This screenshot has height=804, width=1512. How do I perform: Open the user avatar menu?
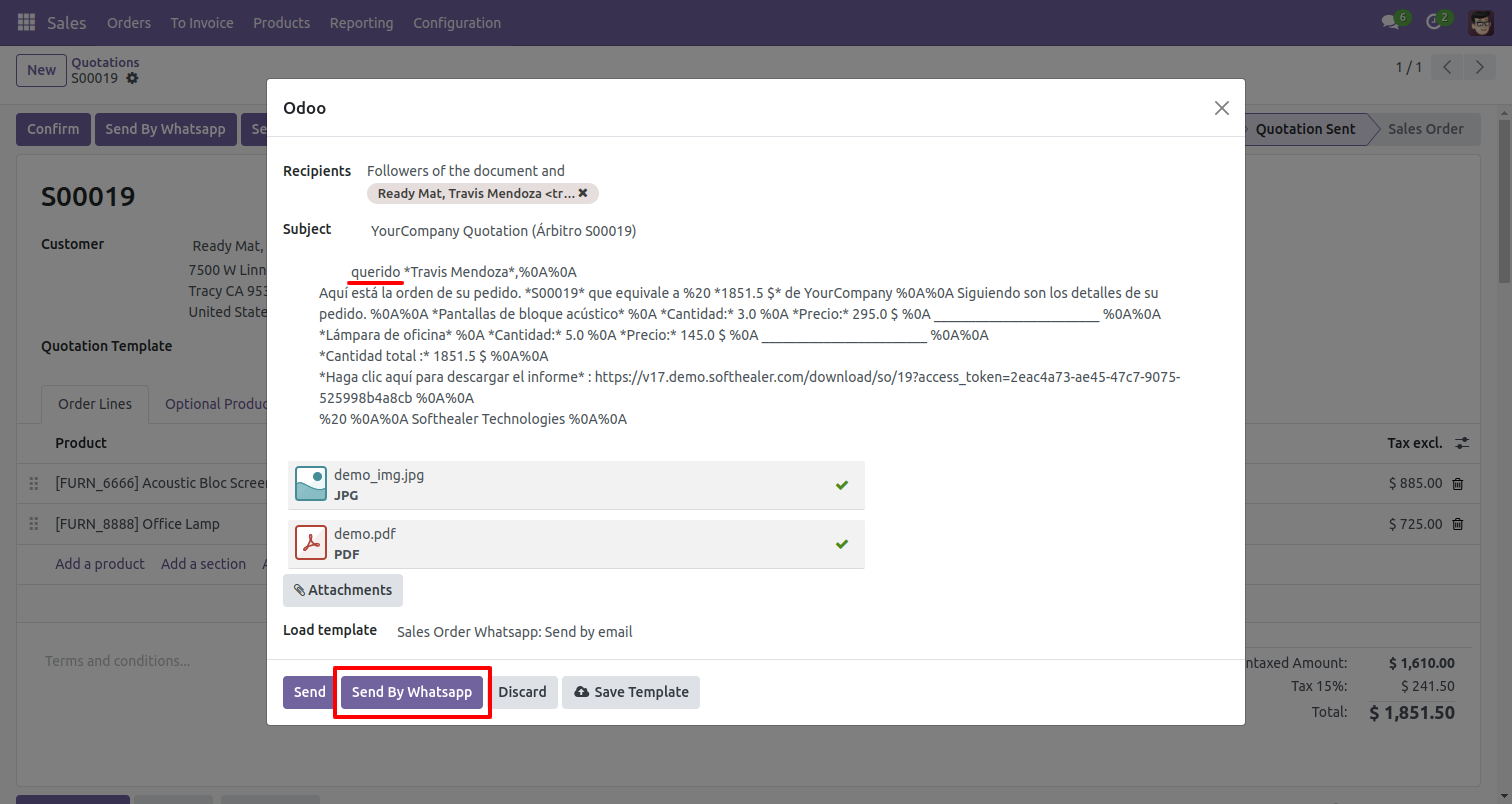pos(1481,22)
